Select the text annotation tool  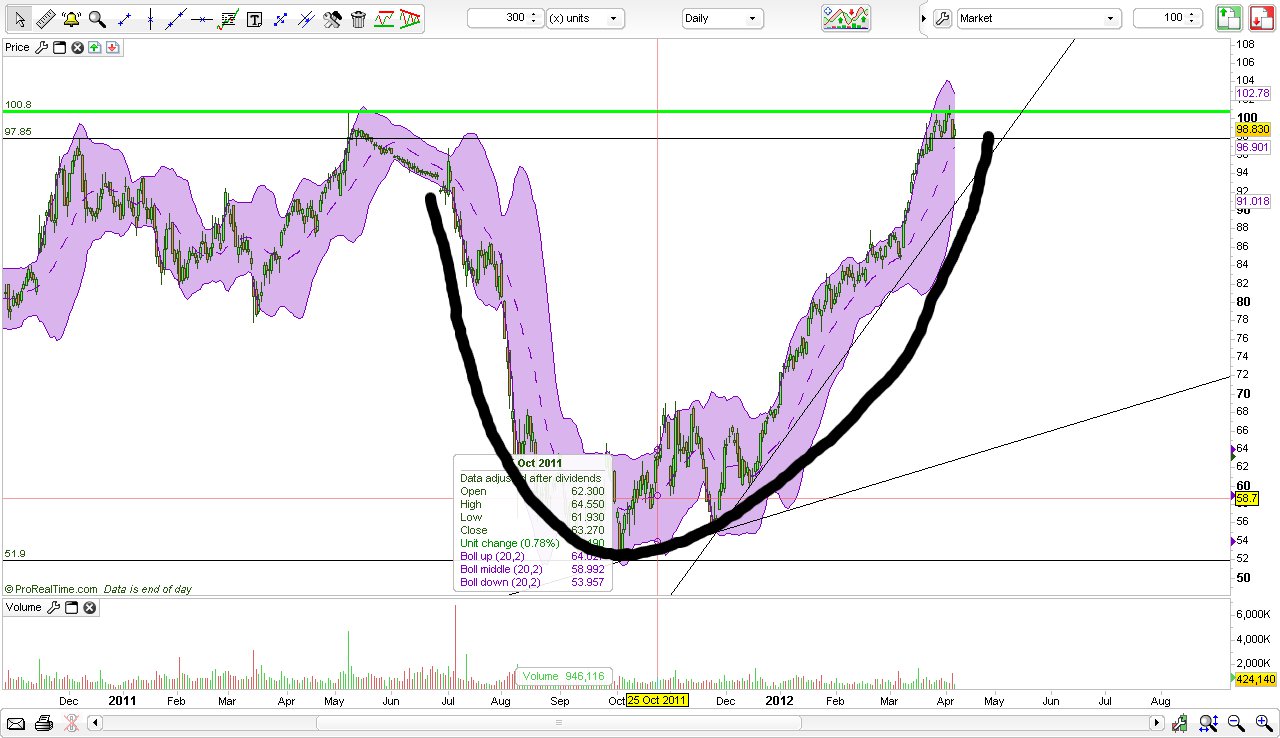[x=253, y=18]
